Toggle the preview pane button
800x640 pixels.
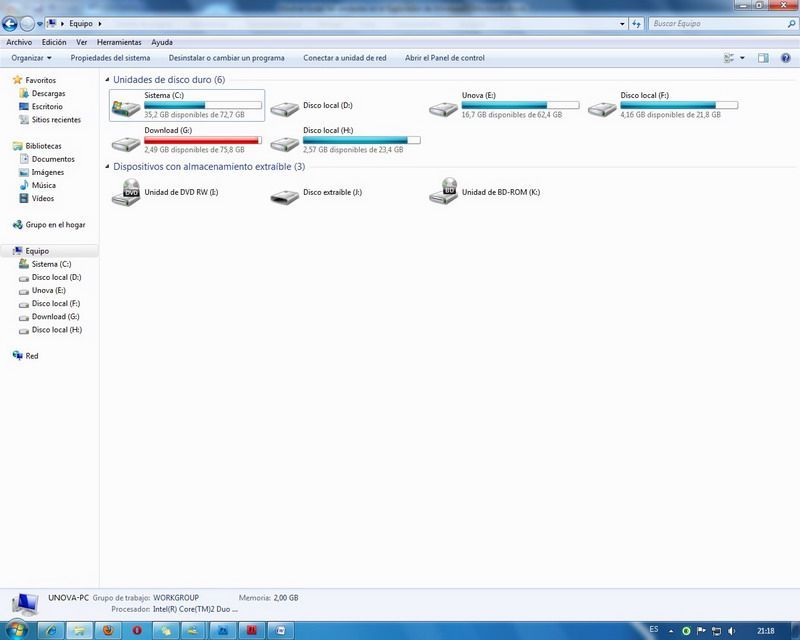coord(763,58)
